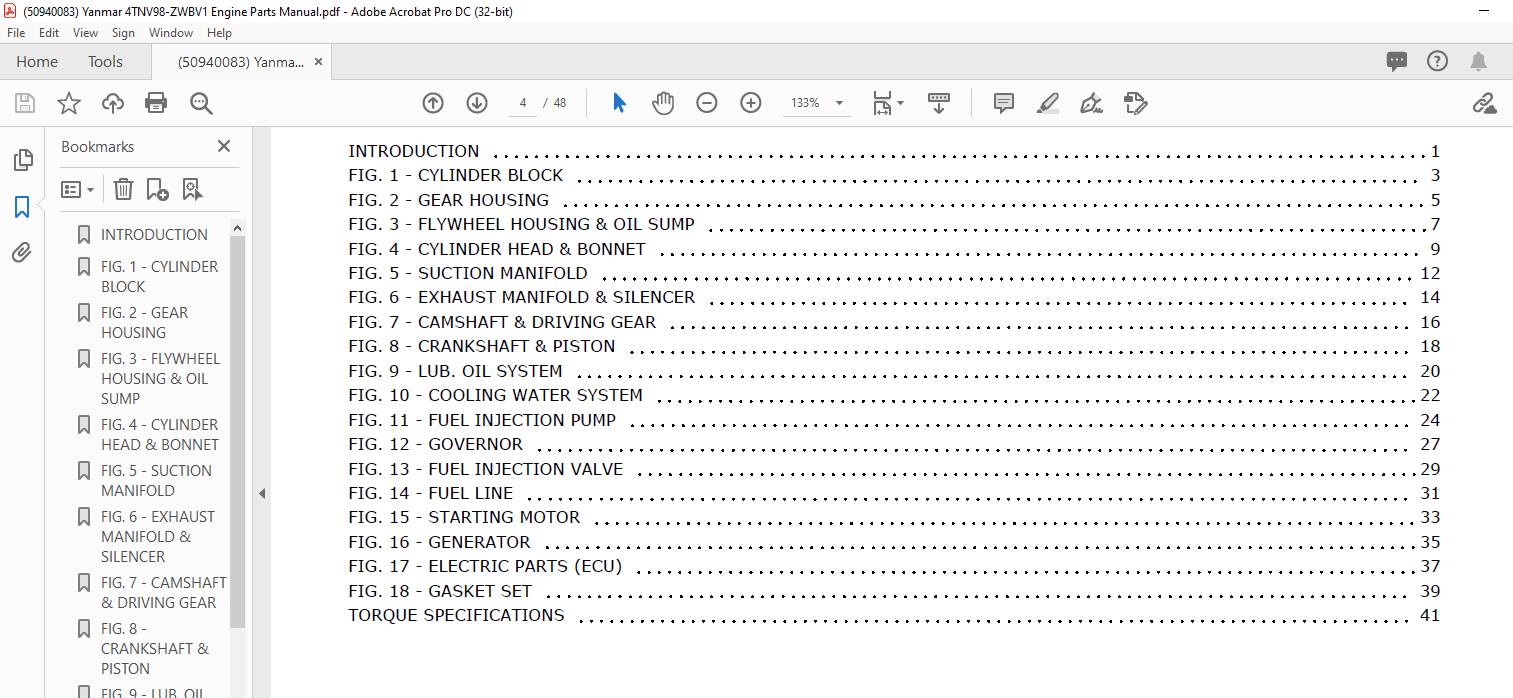Share link to file icon
The height and width of the screenshot is (698, 1513).
1484,103
